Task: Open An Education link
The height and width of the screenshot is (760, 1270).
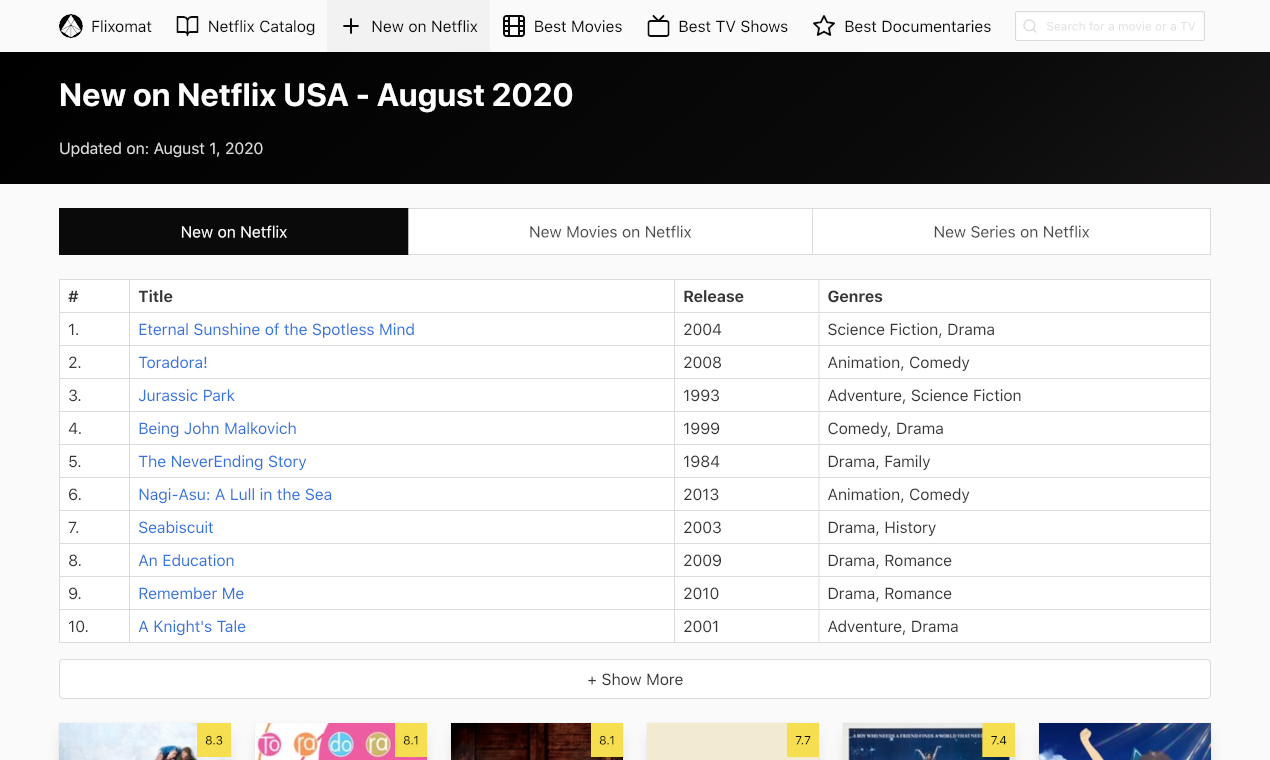Action: (x=186, y=560)
